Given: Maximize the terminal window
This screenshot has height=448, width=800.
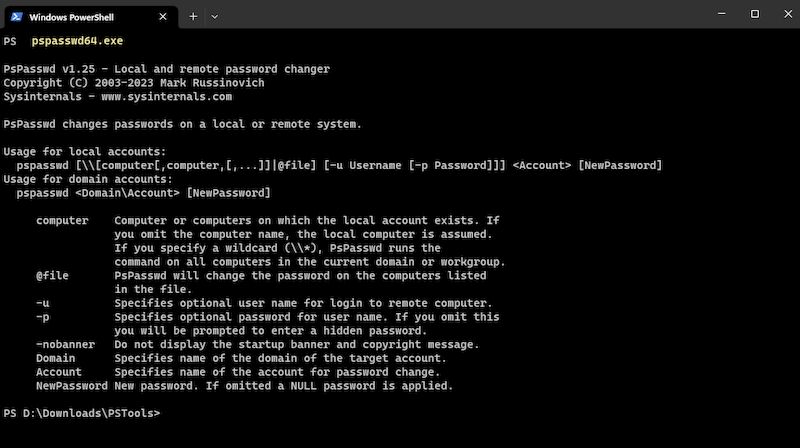Looking at the screenshot, I should [x=755, y=14].
